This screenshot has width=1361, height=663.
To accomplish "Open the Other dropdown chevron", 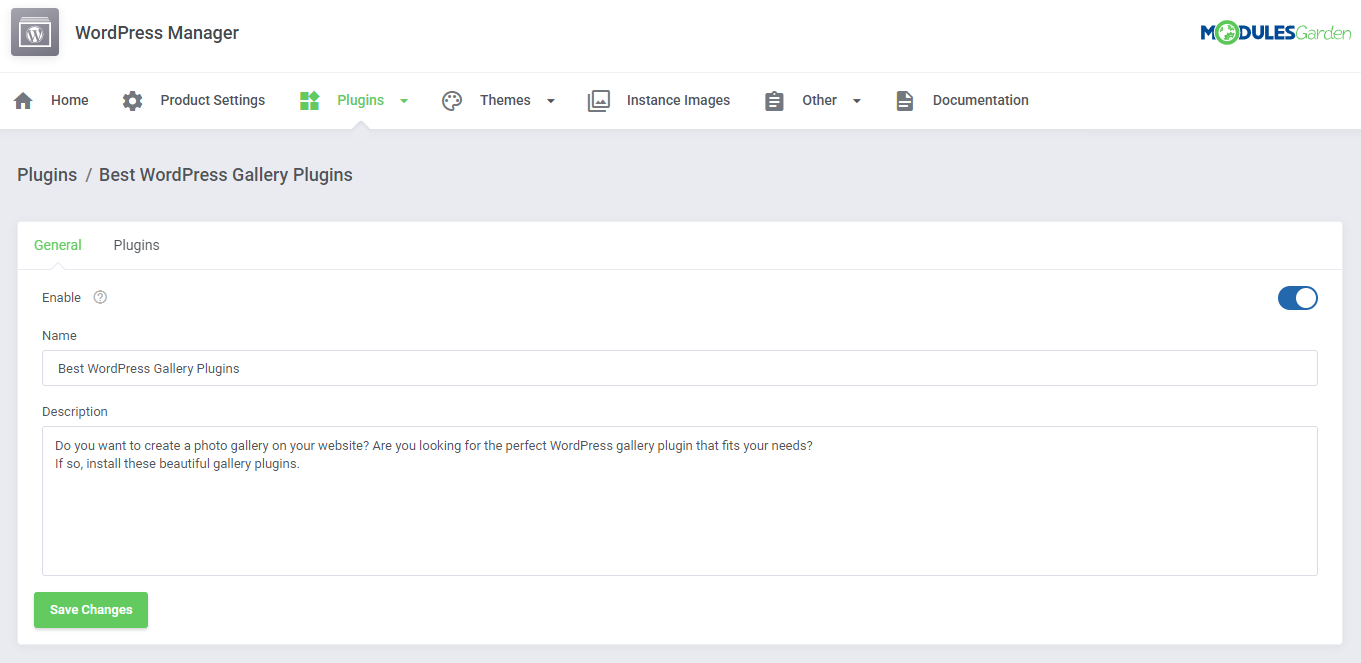I will [x=857, y=100].
